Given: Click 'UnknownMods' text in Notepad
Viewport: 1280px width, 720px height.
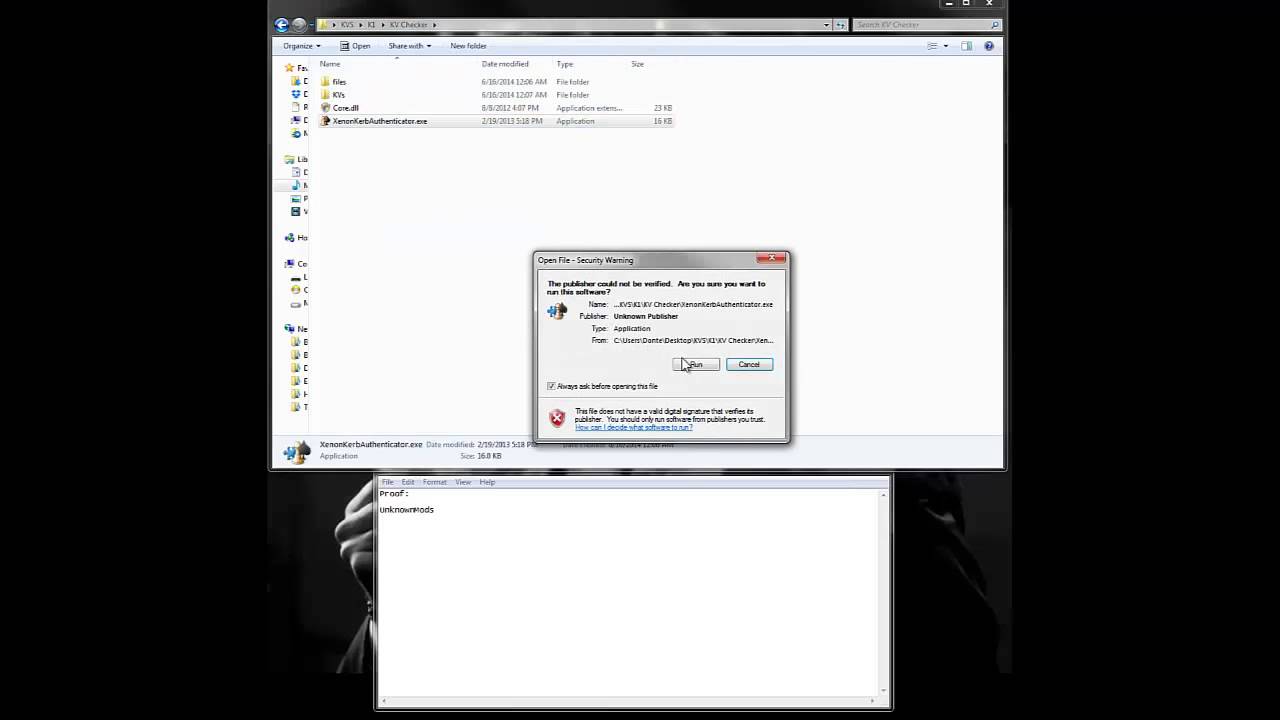Looking at the screenshot, I should pyautogui.click(x=407, y=510).
